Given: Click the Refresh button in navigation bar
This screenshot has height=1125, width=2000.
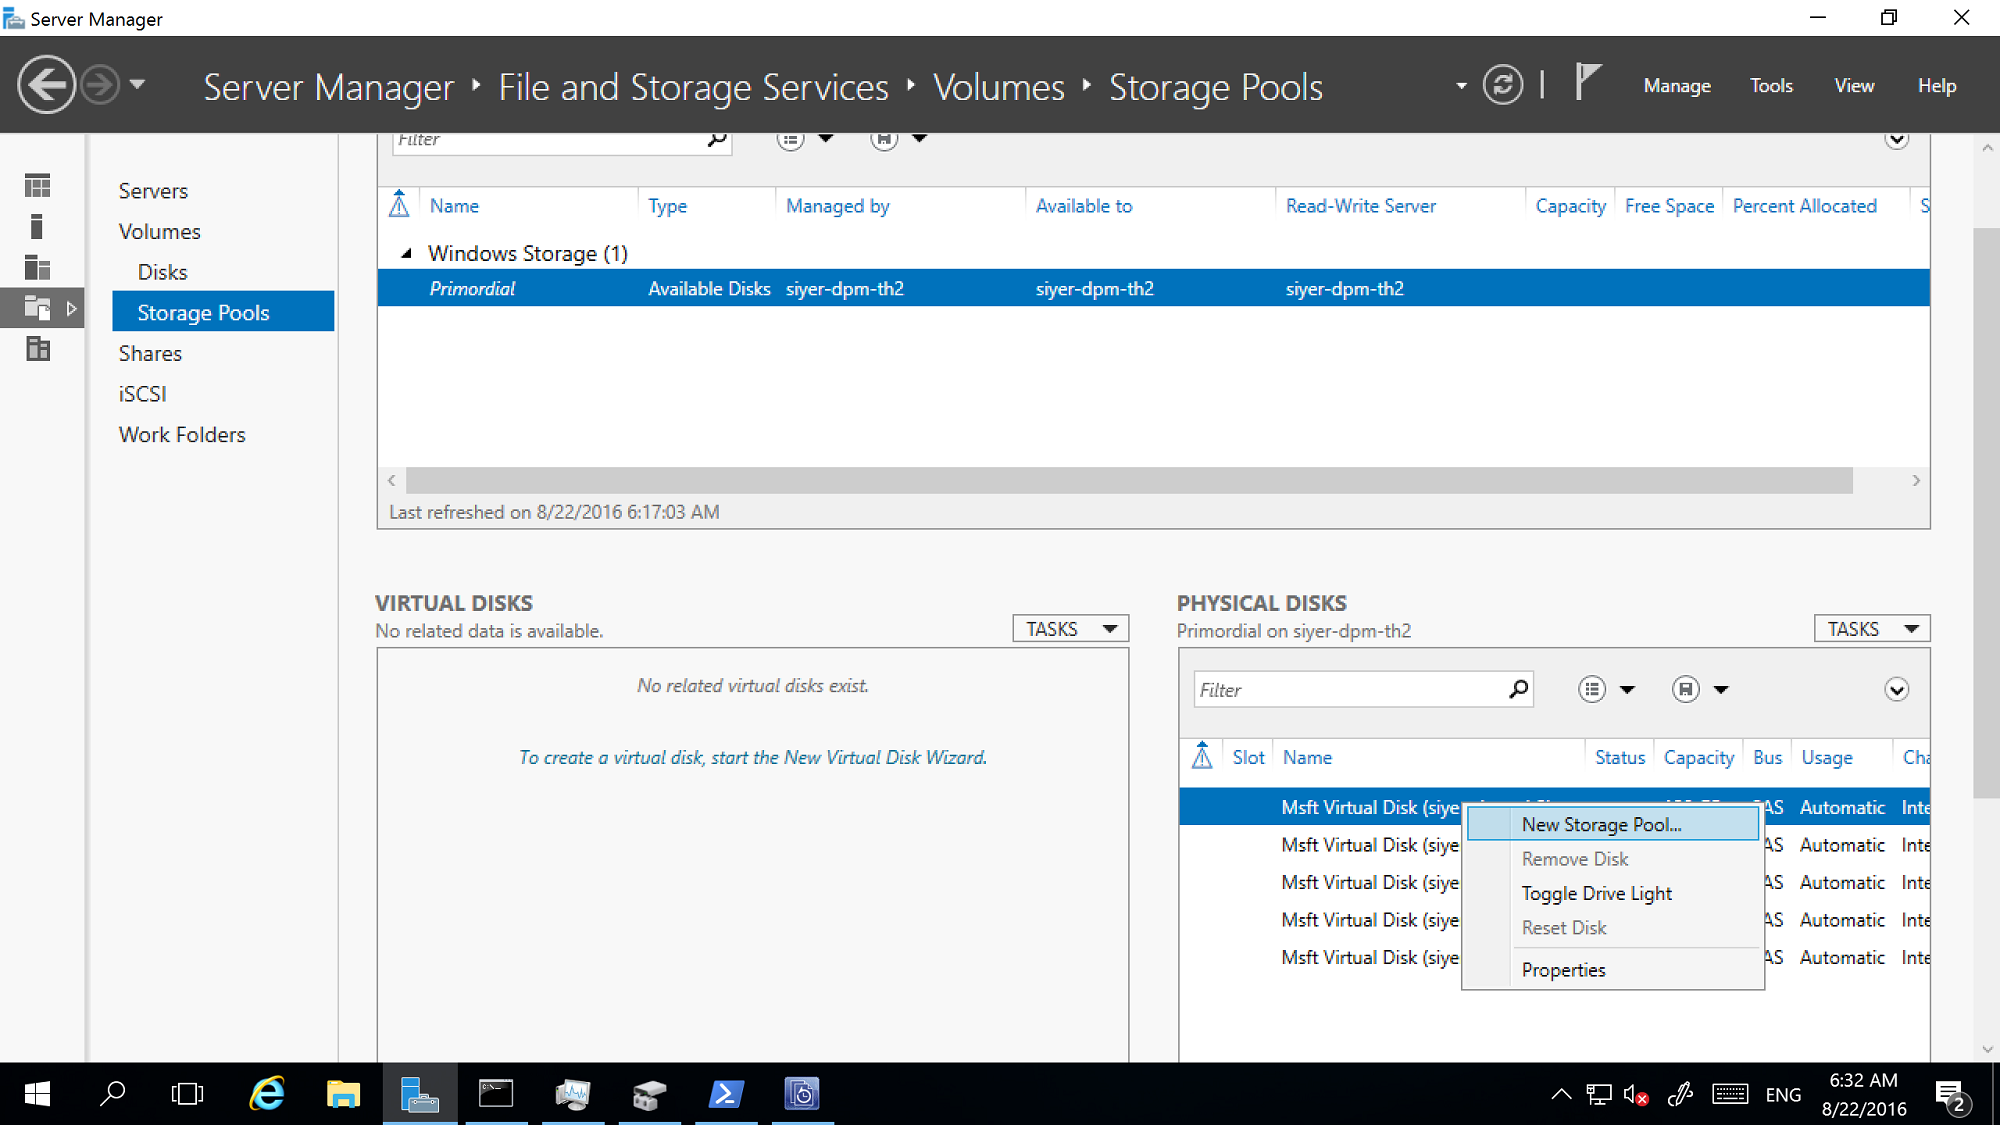Looking at the screenshot, I should 1503,85.
